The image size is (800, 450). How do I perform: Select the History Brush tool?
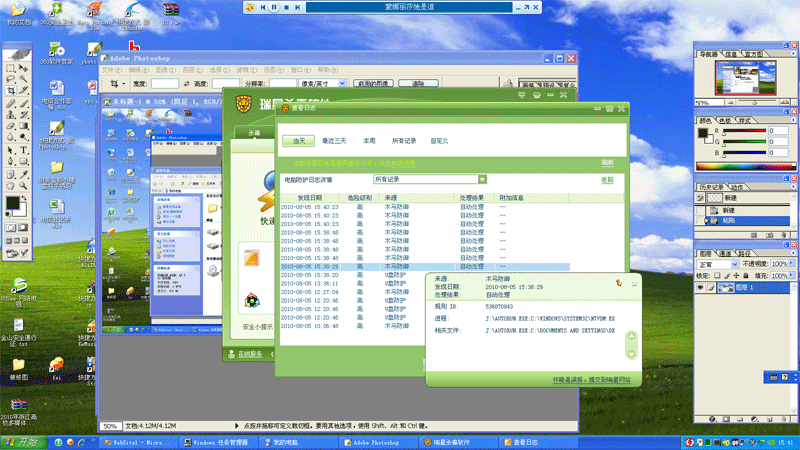[x=23, y=115]
